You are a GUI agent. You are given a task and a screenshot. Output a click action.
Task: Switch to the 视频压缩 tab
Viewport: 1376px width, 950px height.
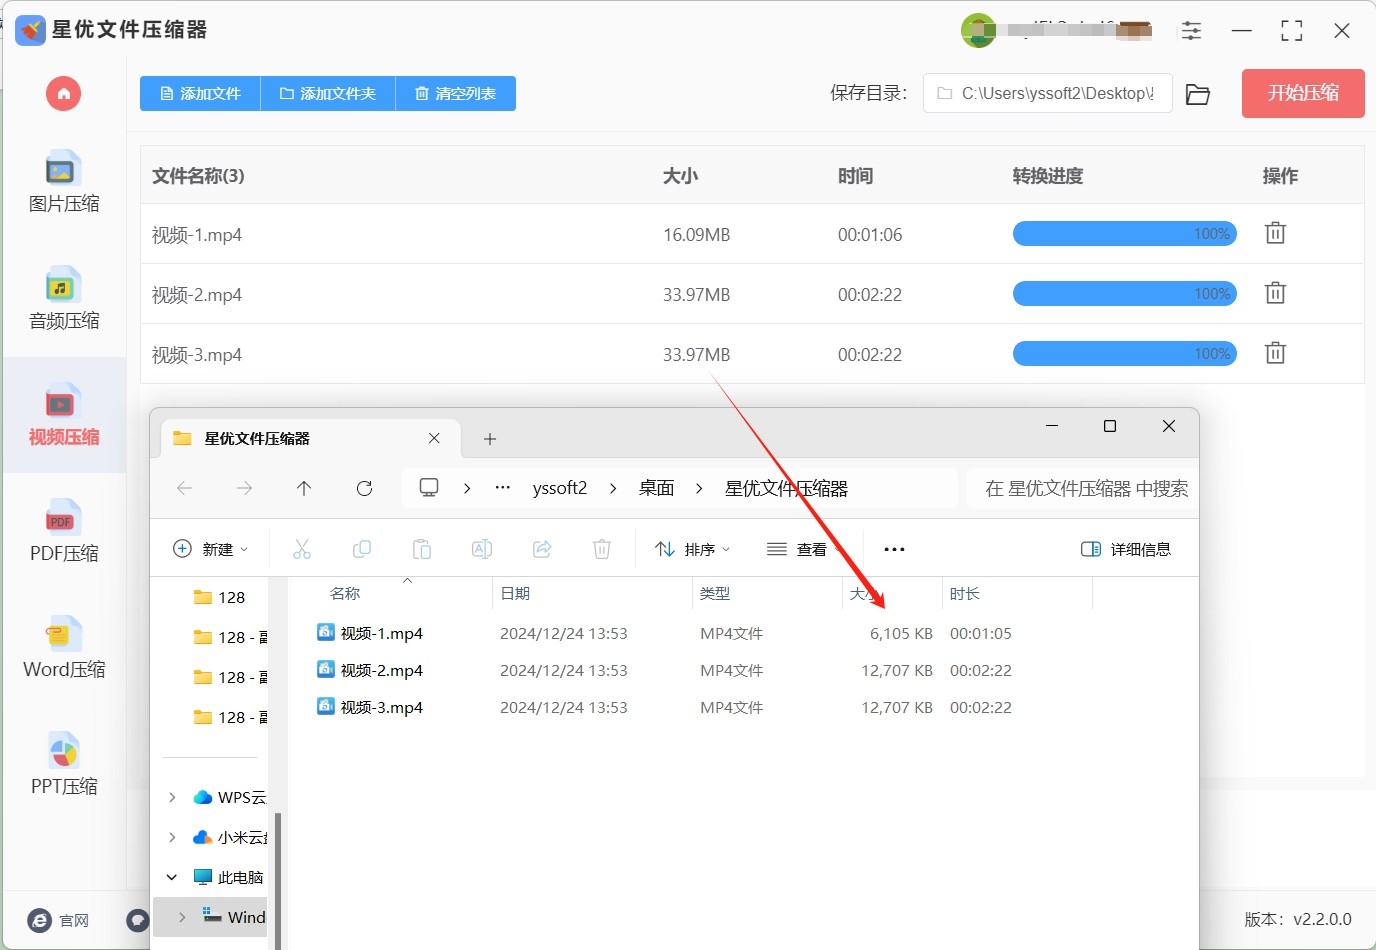coord(64,415)
